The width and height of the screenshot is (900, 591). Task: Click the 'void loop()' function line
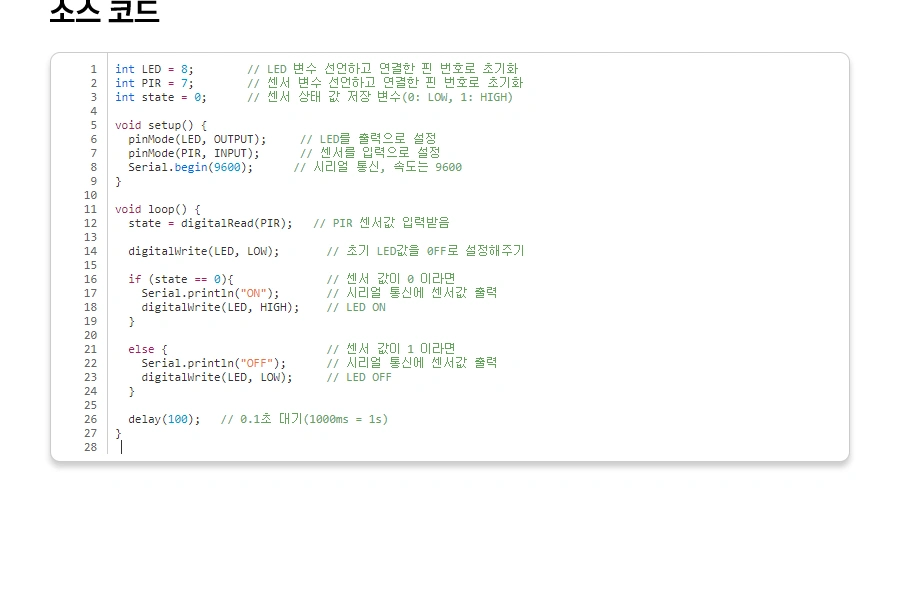(157, 209)
